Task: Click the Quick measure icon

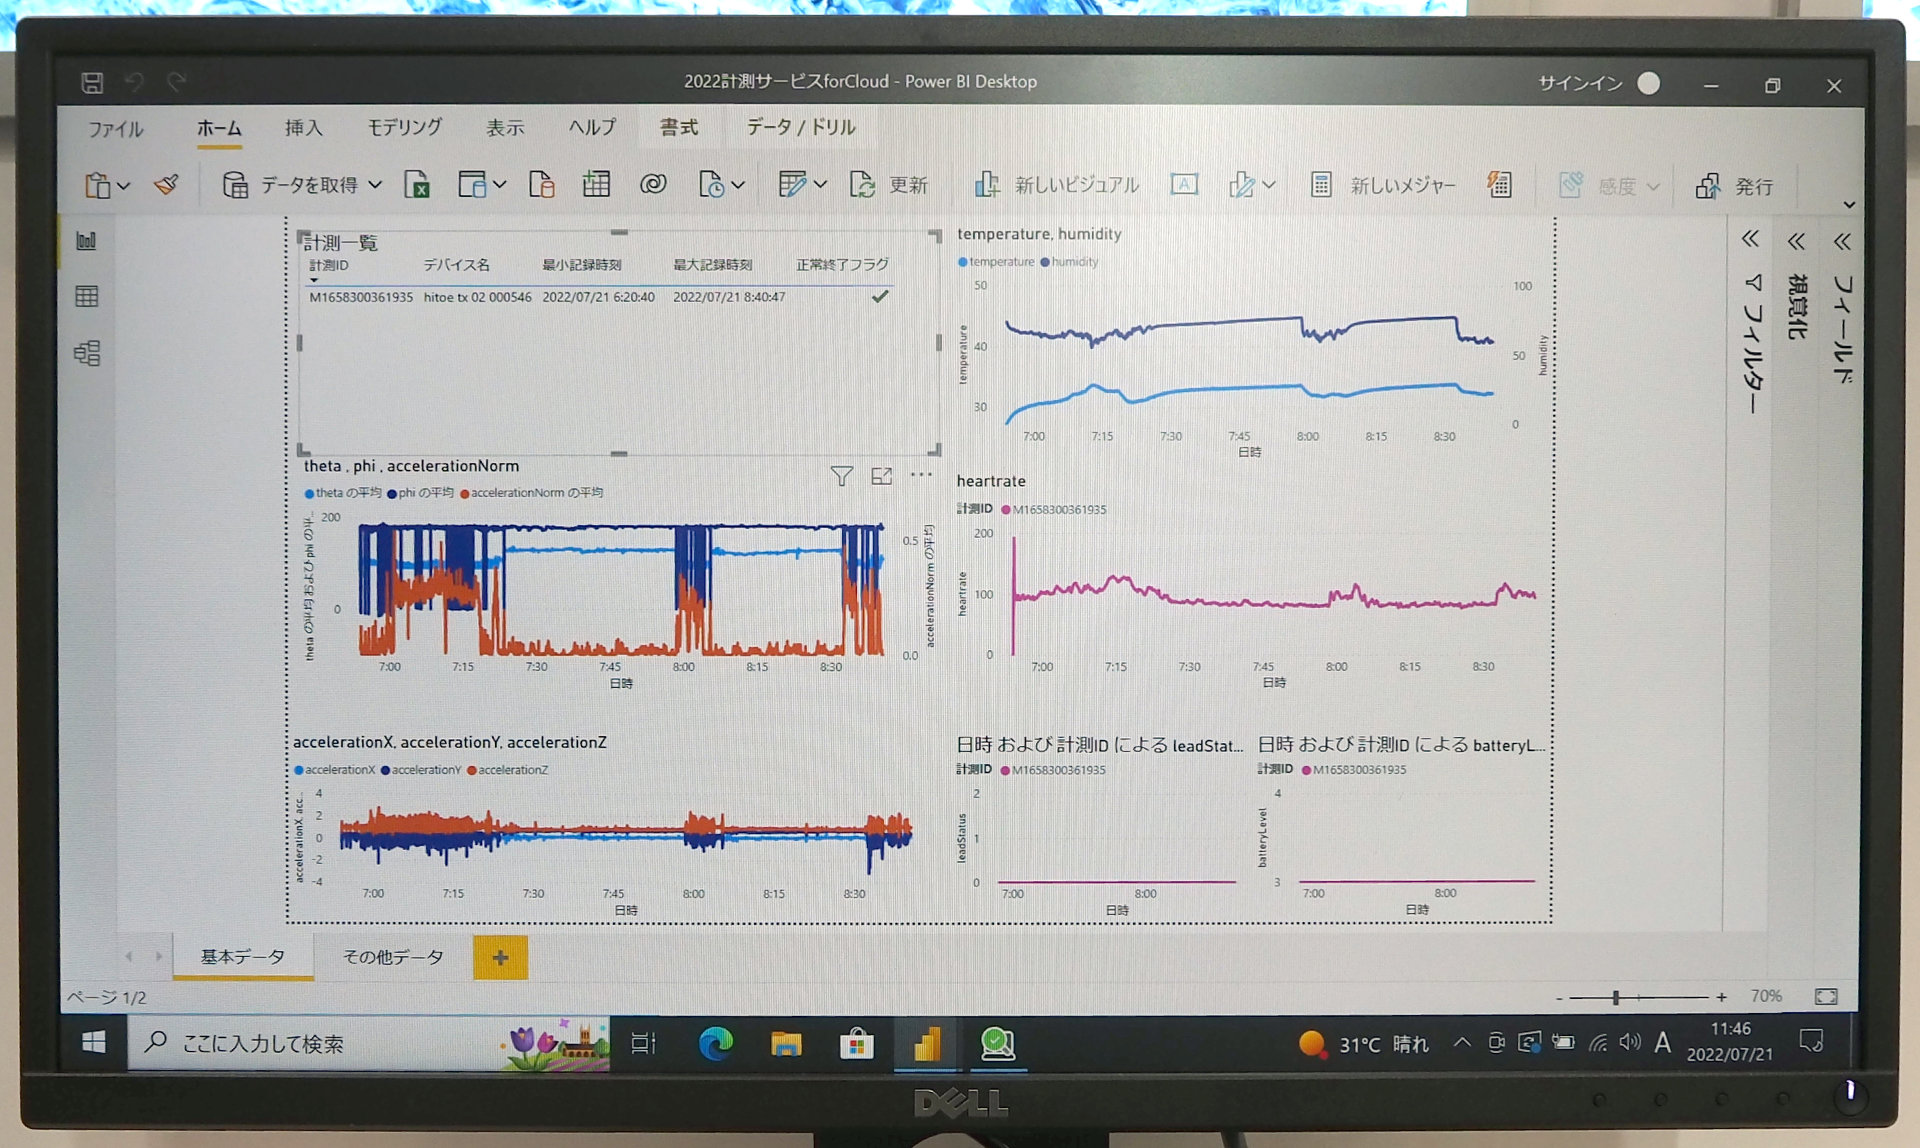Action: coord(1499,184)
